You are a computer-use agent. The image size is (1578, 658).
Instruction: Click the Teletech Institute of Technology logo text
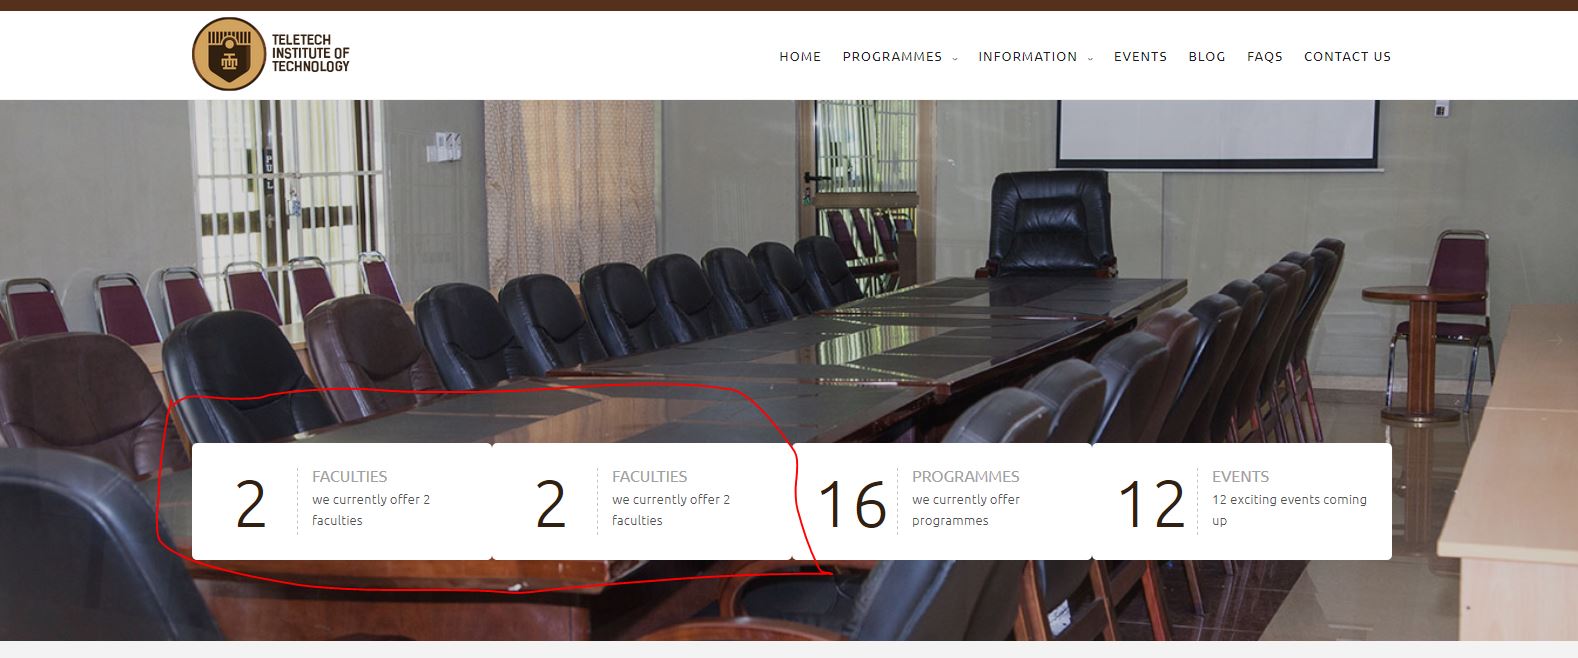pos(311,54)
